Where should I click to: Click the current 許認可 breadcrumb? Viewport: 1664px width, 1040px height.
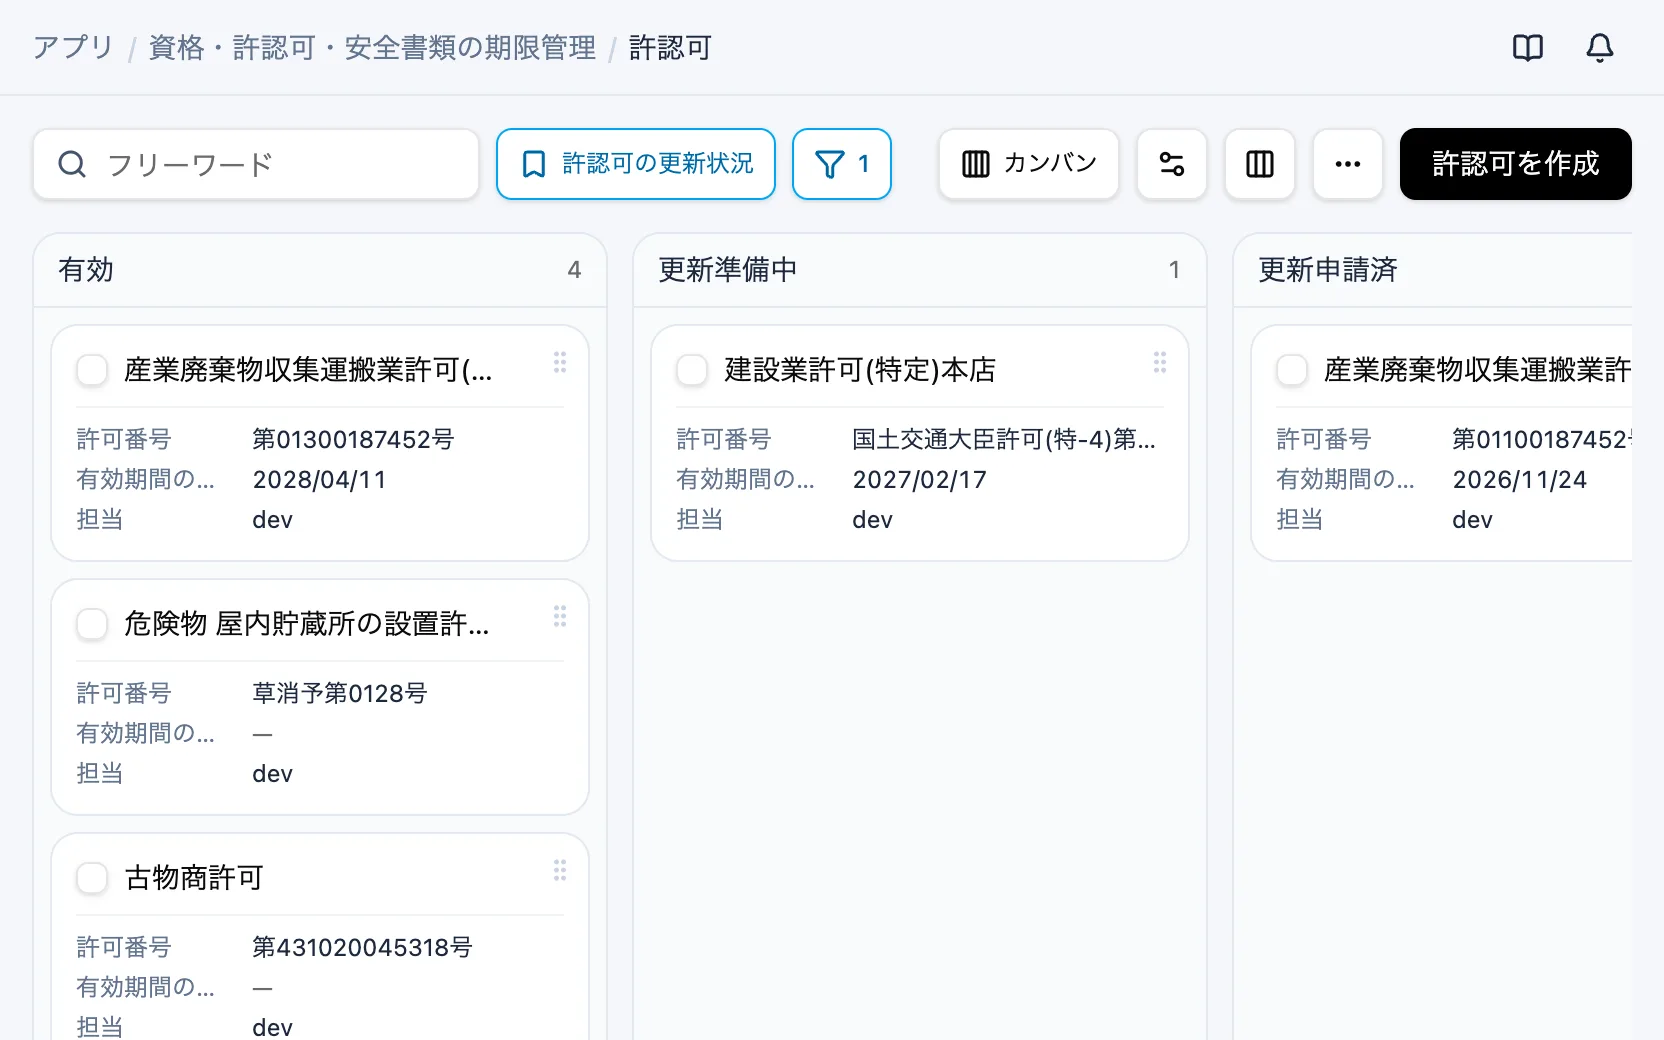[x=670, y=48]
